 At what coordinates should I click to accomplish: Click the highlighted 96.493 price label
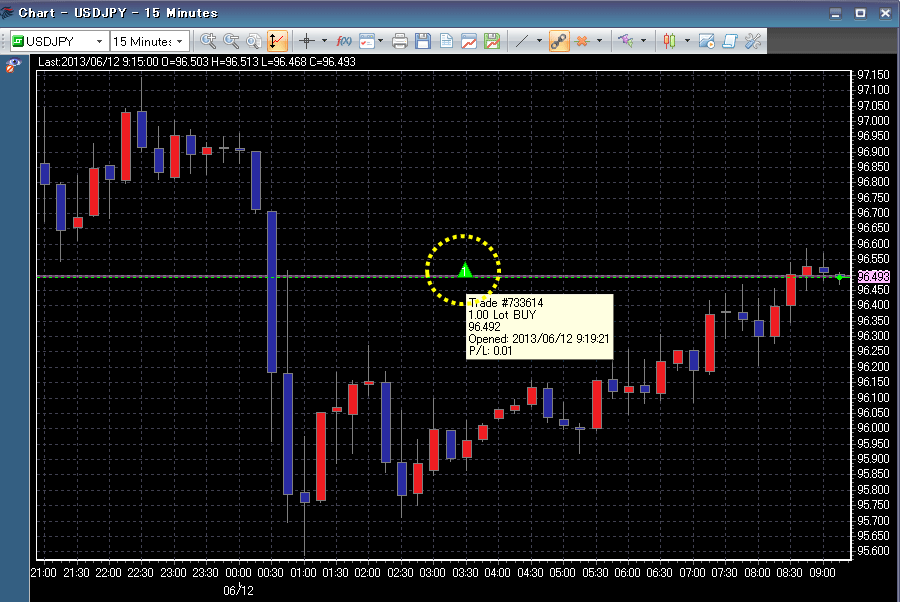click(x=873, y=277)
